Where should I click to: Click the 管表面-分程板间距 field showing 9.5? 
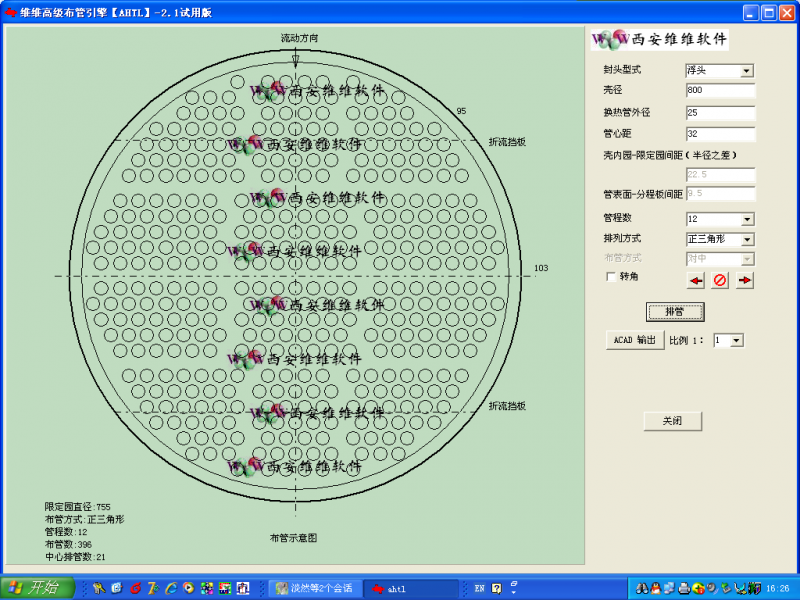click(720, 193)
